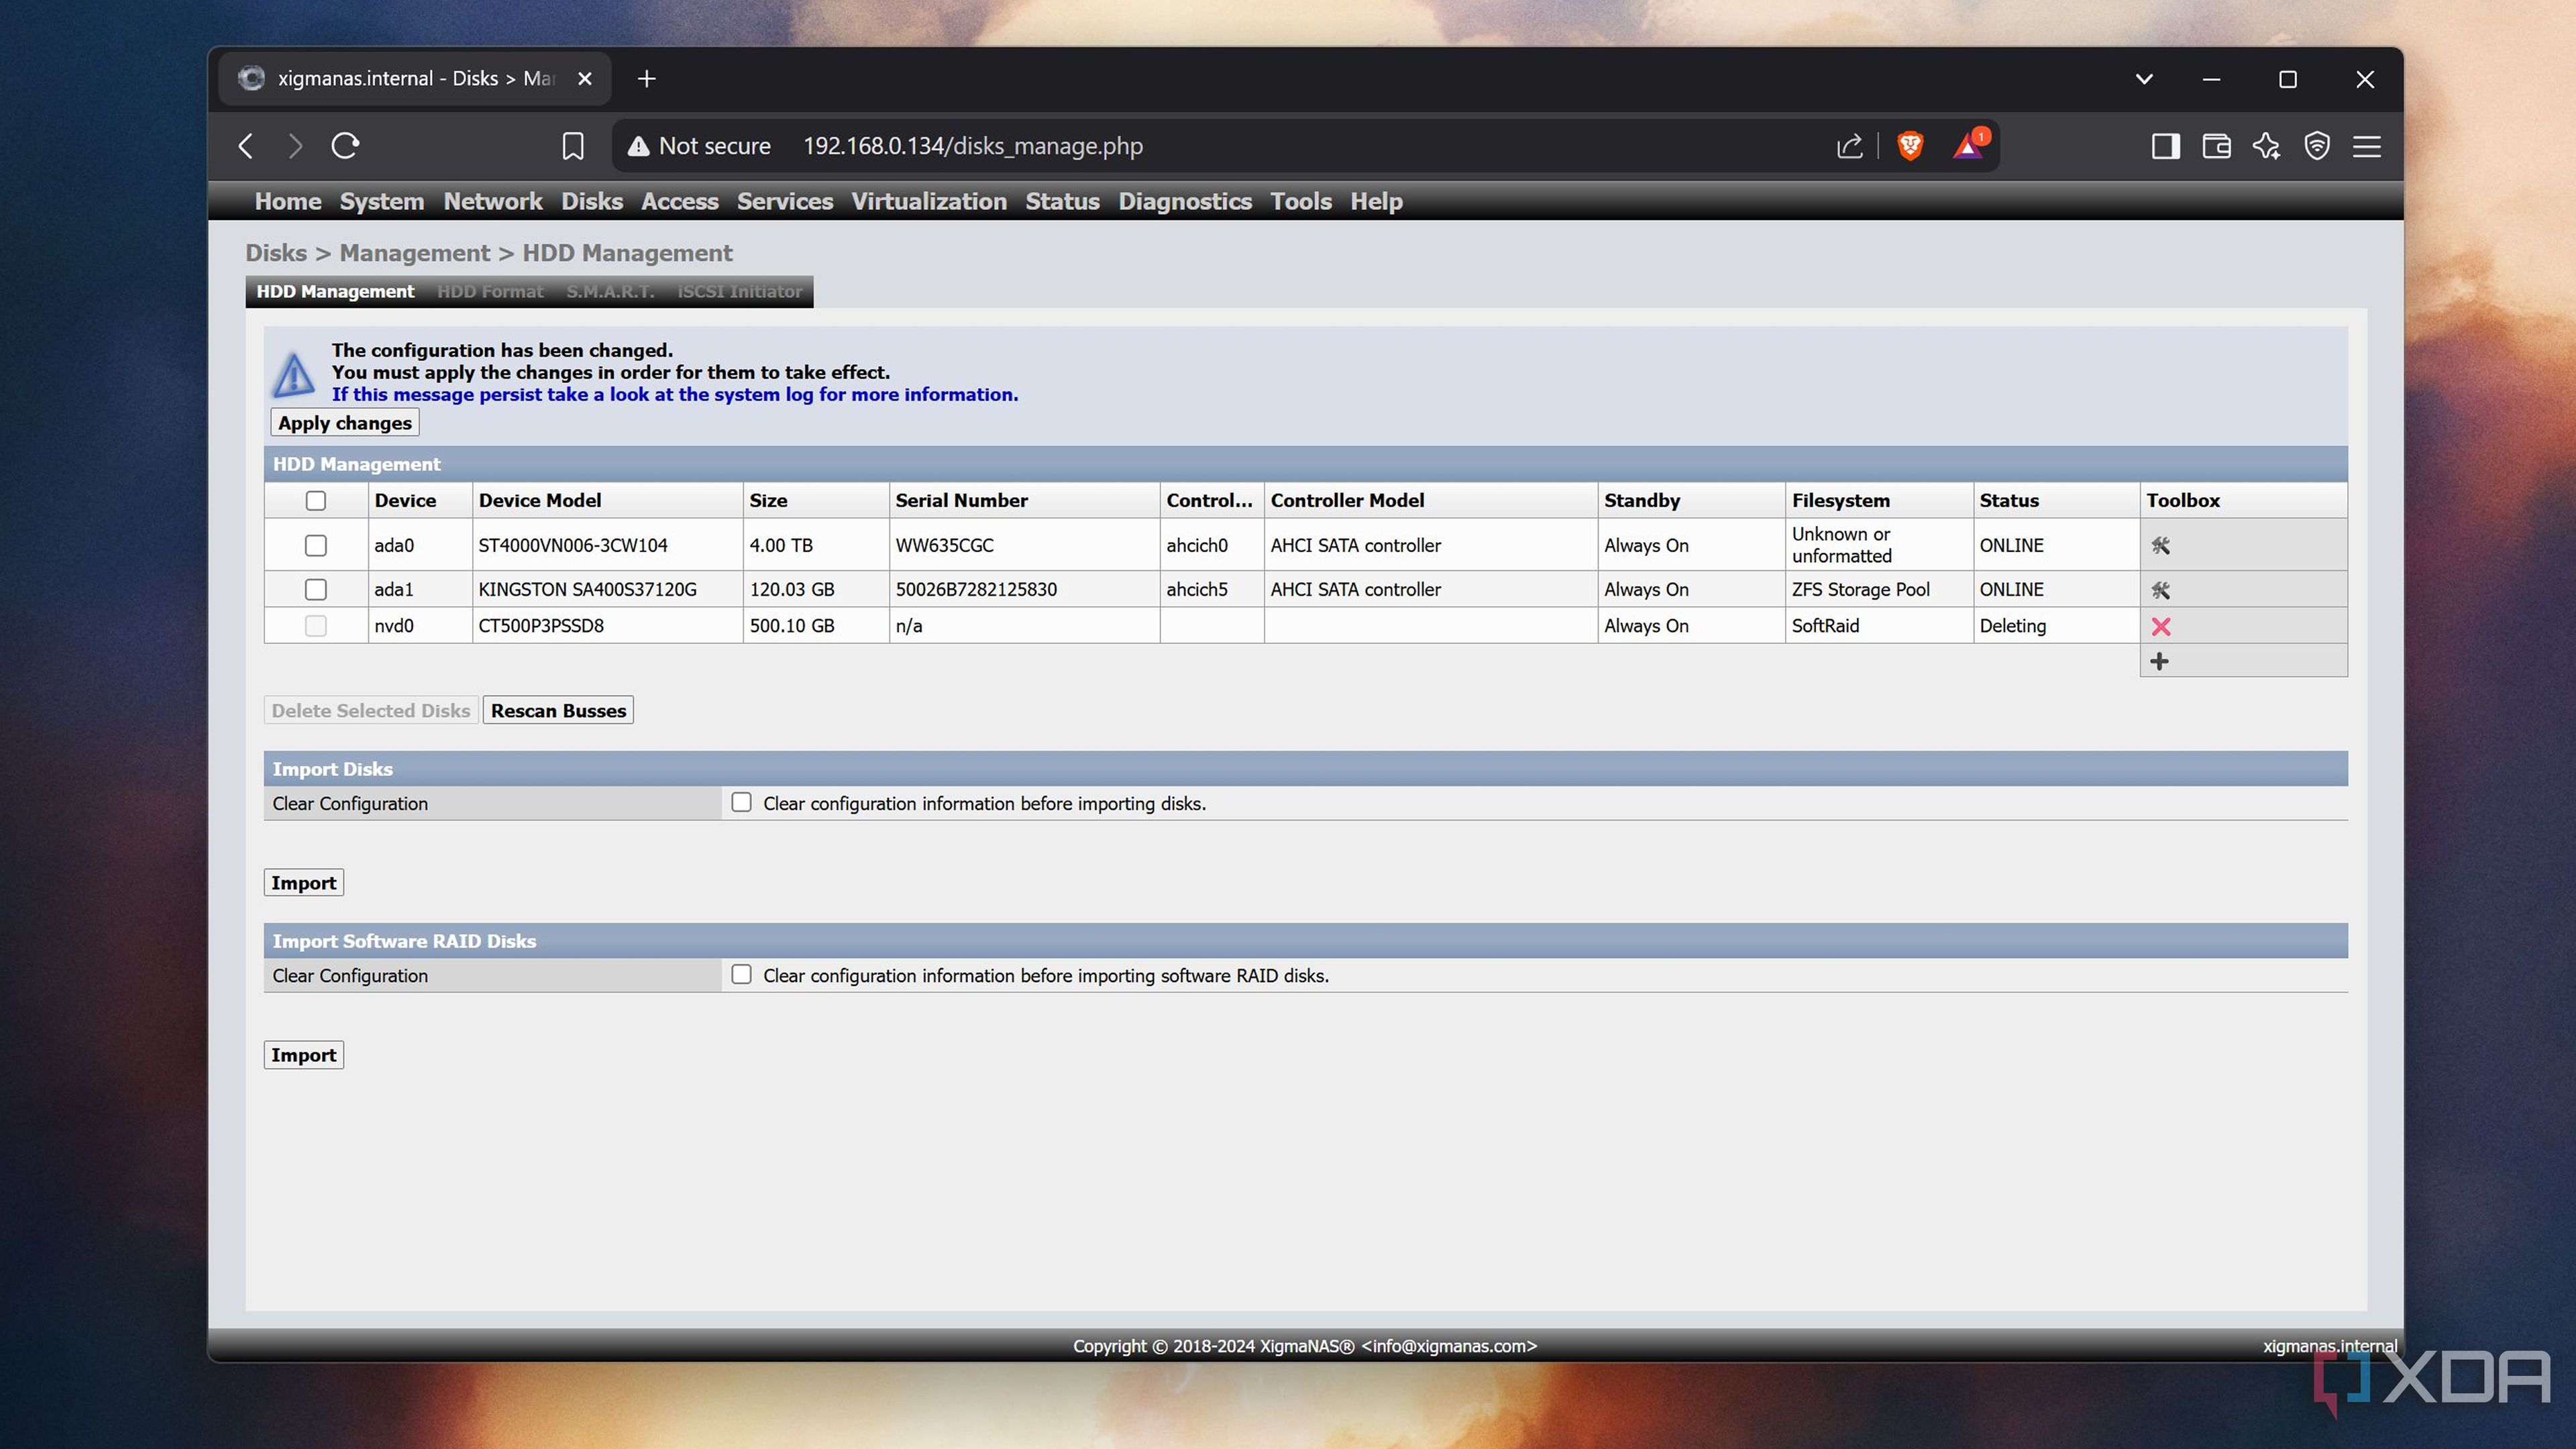
Task: Enable clear configuration before importing software RAID disks
Action: pyautogui.click(x=741, y=975)
